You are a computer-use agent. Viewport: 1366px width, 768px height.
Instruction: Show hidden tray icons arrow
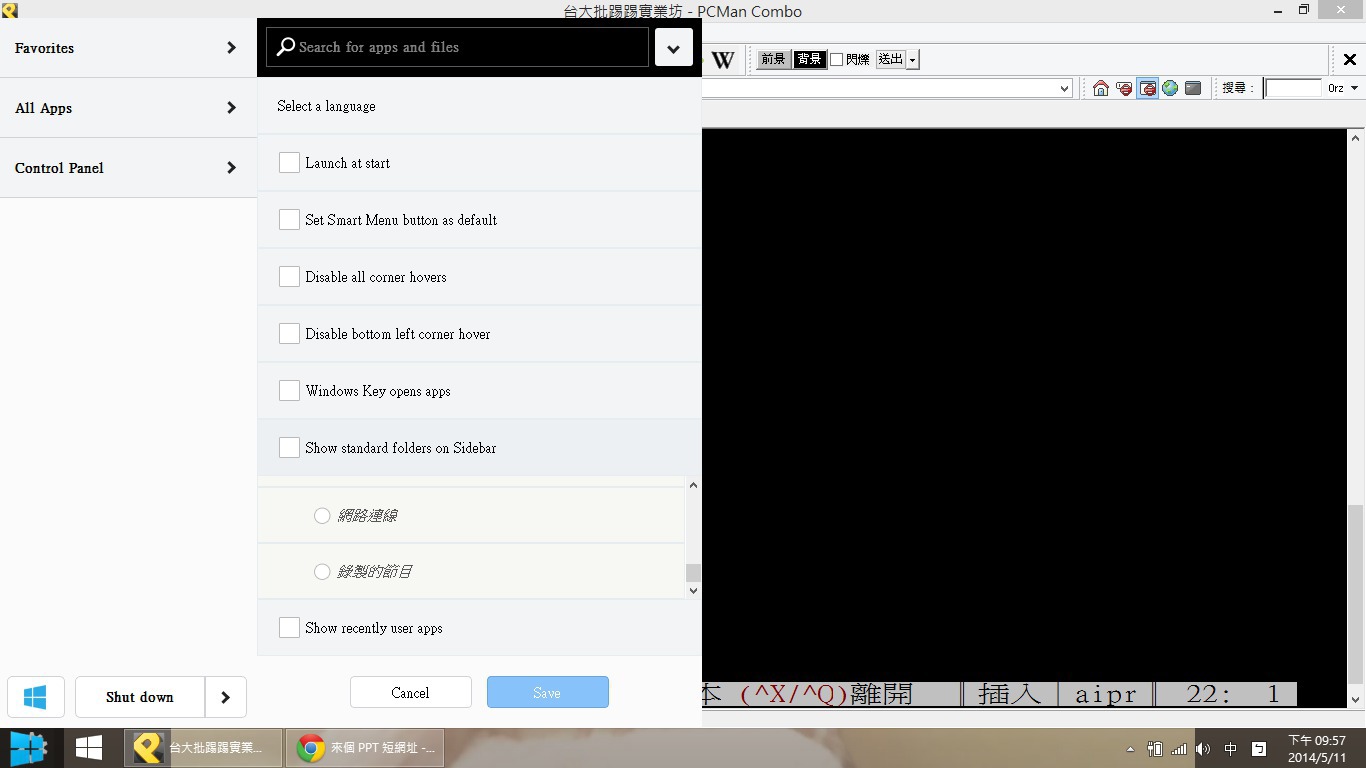(1130, 749)
